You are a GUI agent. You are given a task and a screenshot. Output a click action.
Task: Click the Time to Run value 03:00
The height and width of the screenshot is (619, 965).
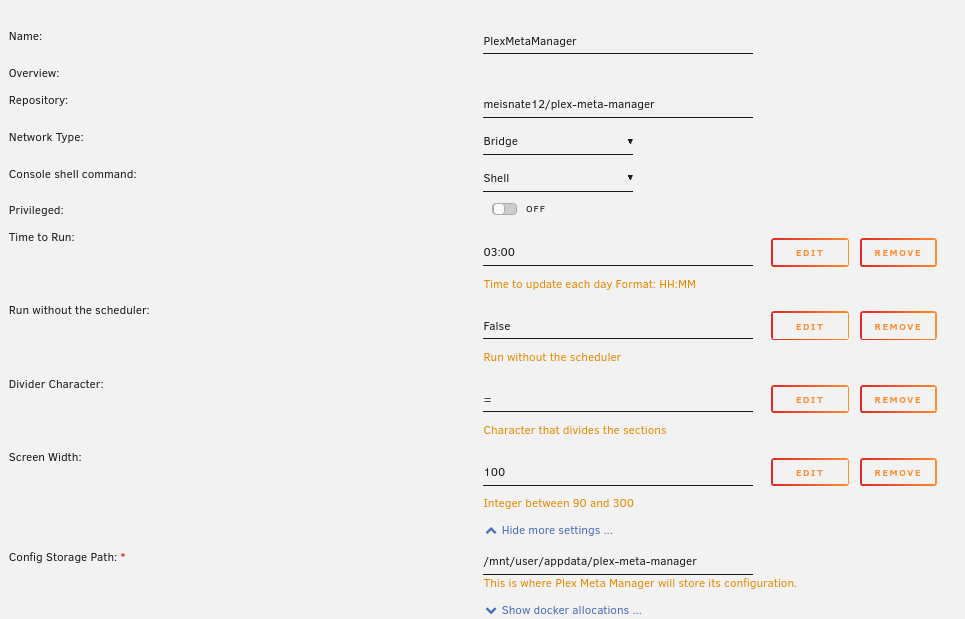point(617,252)
